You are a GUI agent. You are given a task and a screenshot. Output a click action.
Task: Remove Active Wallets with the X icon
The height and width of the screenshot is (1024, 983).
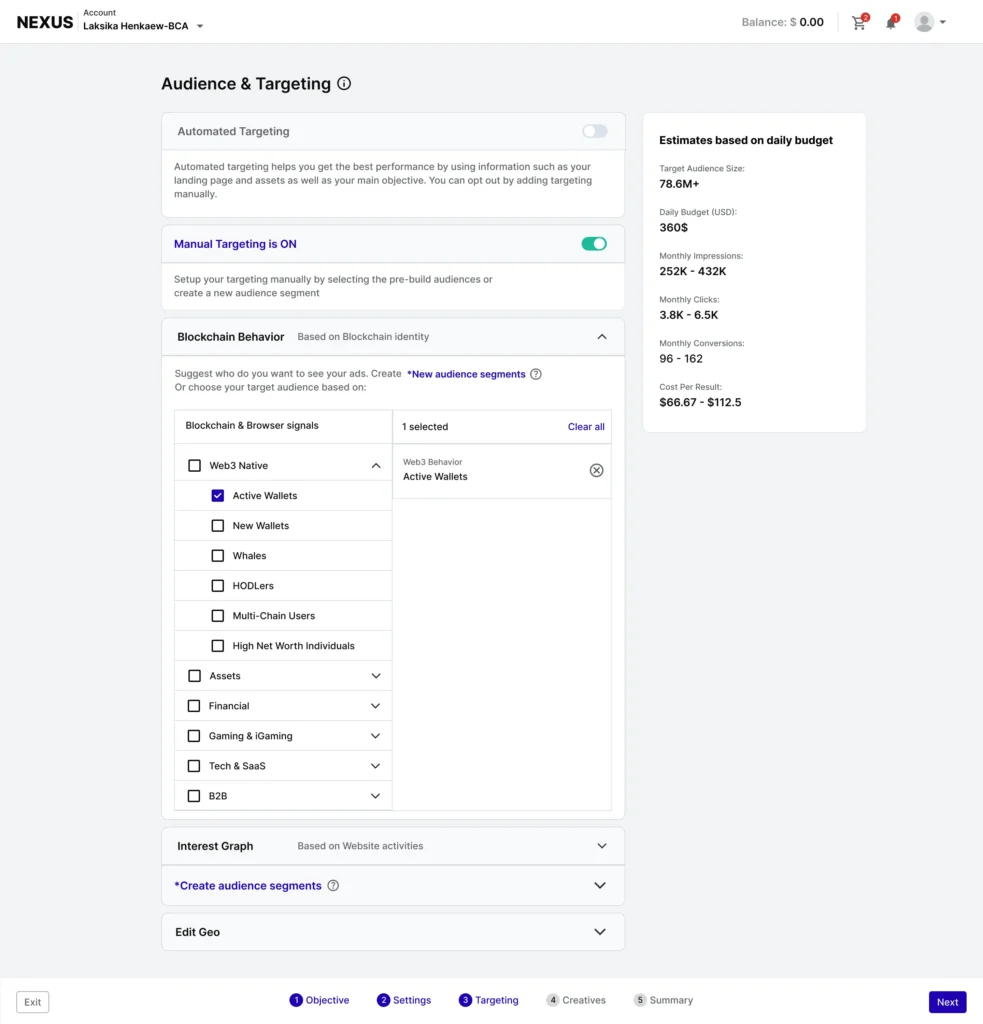[596, 470]
